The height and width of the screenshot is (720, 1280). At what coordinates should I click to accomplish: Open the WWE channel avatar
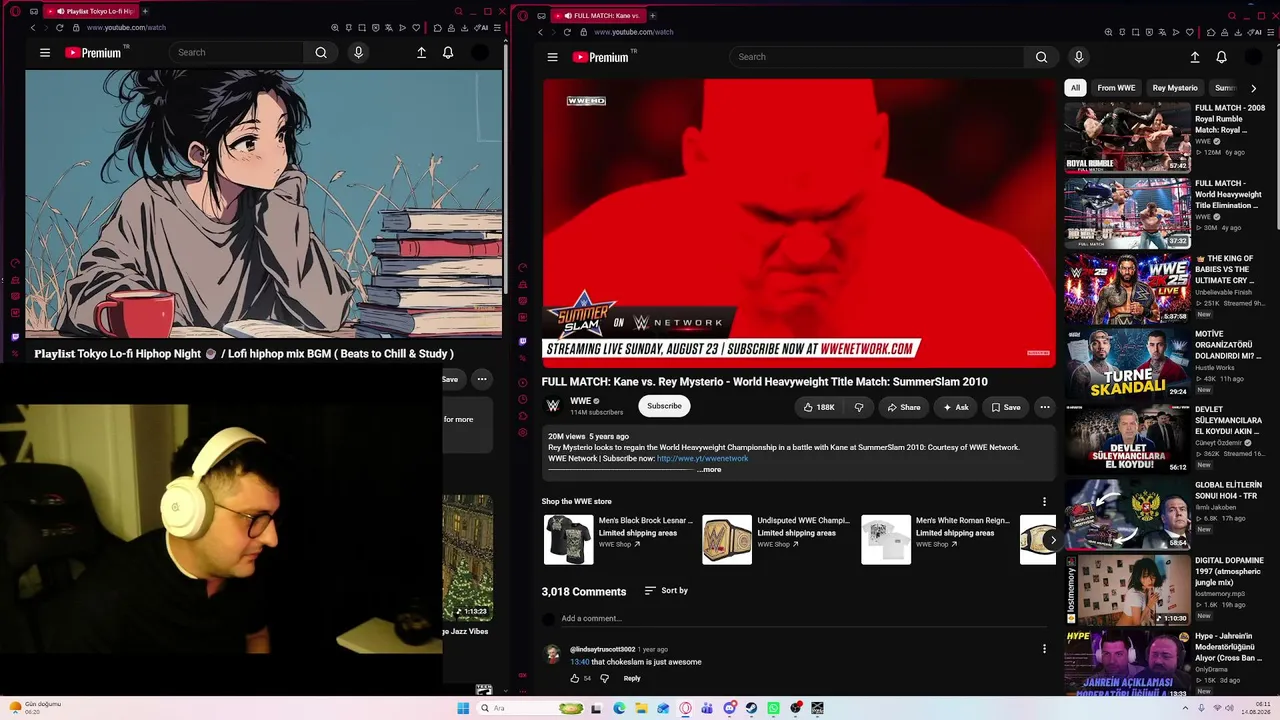(x=553, y=405)
